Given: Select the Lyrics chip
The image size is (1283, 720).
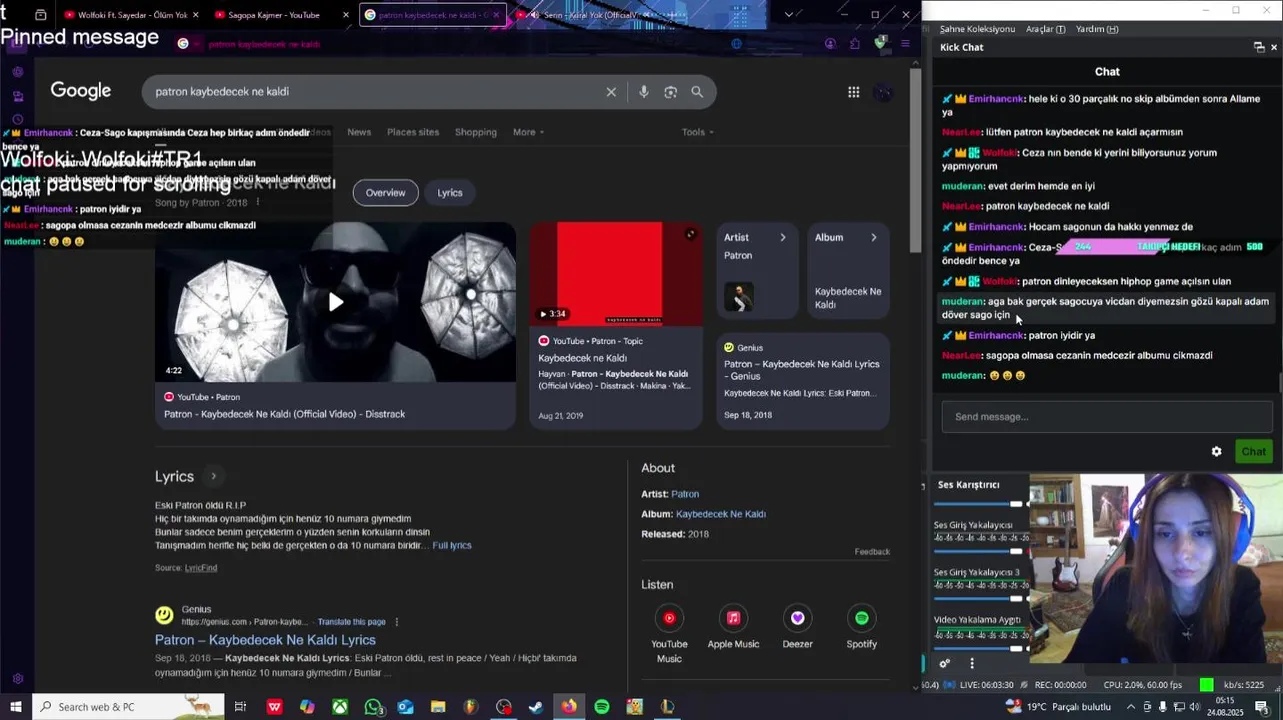Looking at the screenshot, I should [x=450, y=193].
